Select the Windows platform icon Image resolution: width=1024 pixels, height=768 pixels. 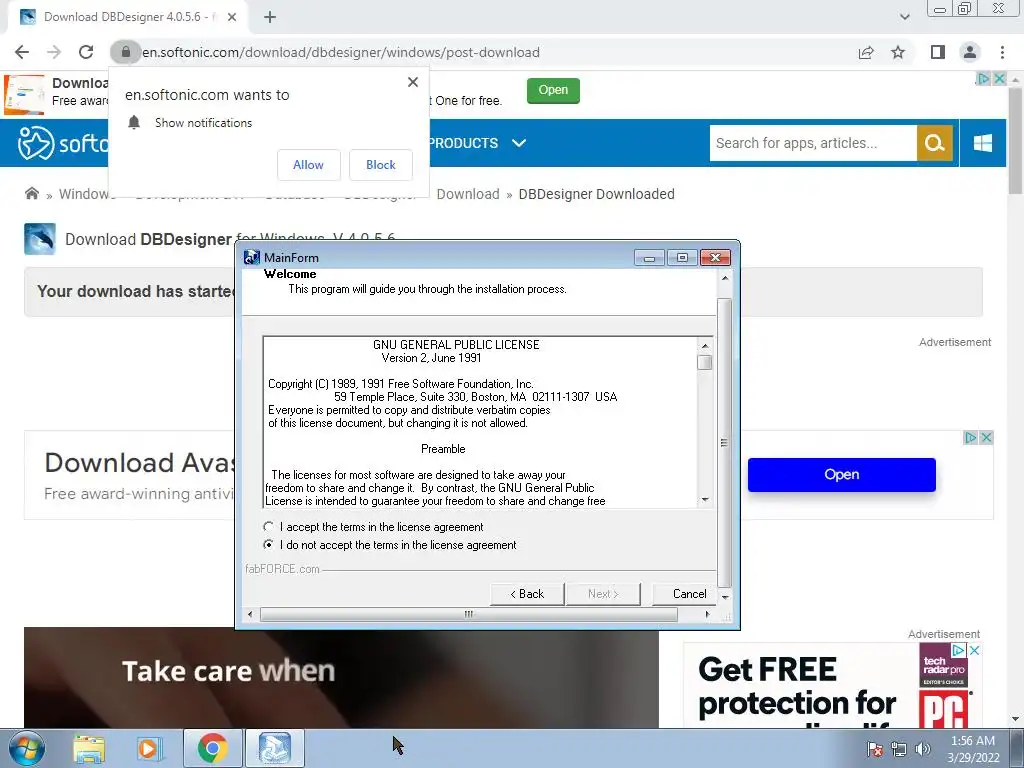coord(983,143)
